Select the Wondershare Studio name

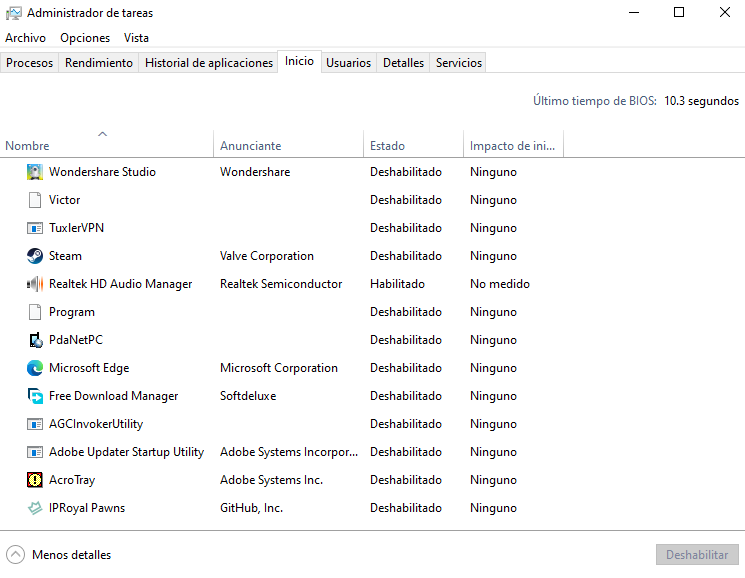pos(102,172)
